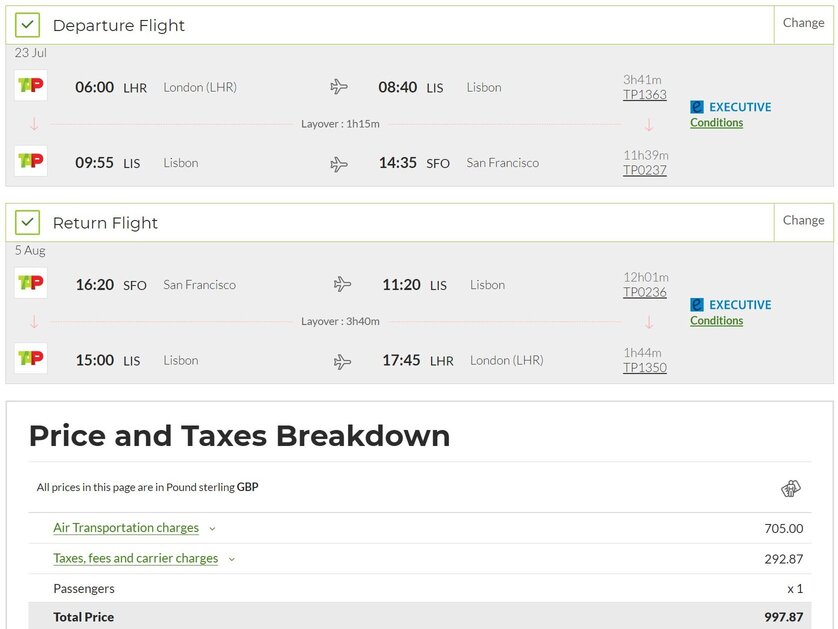
Task: Open Air Transportation charges details
Action: (126, 528)
